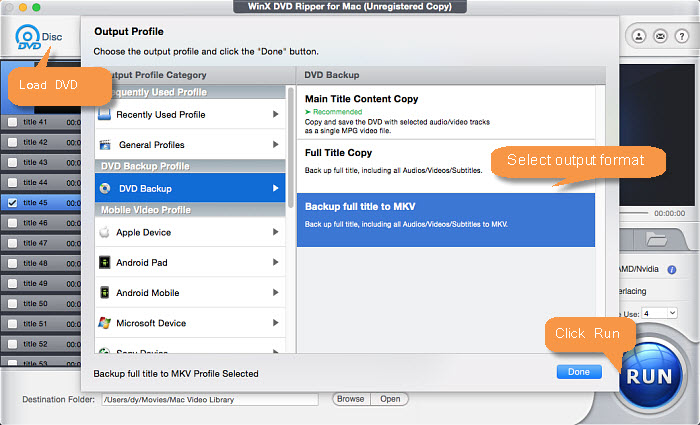This screenshot has height=425, width=700.
Task: Click the Microsoft Device Windows icon
Action: coord(104,323)
